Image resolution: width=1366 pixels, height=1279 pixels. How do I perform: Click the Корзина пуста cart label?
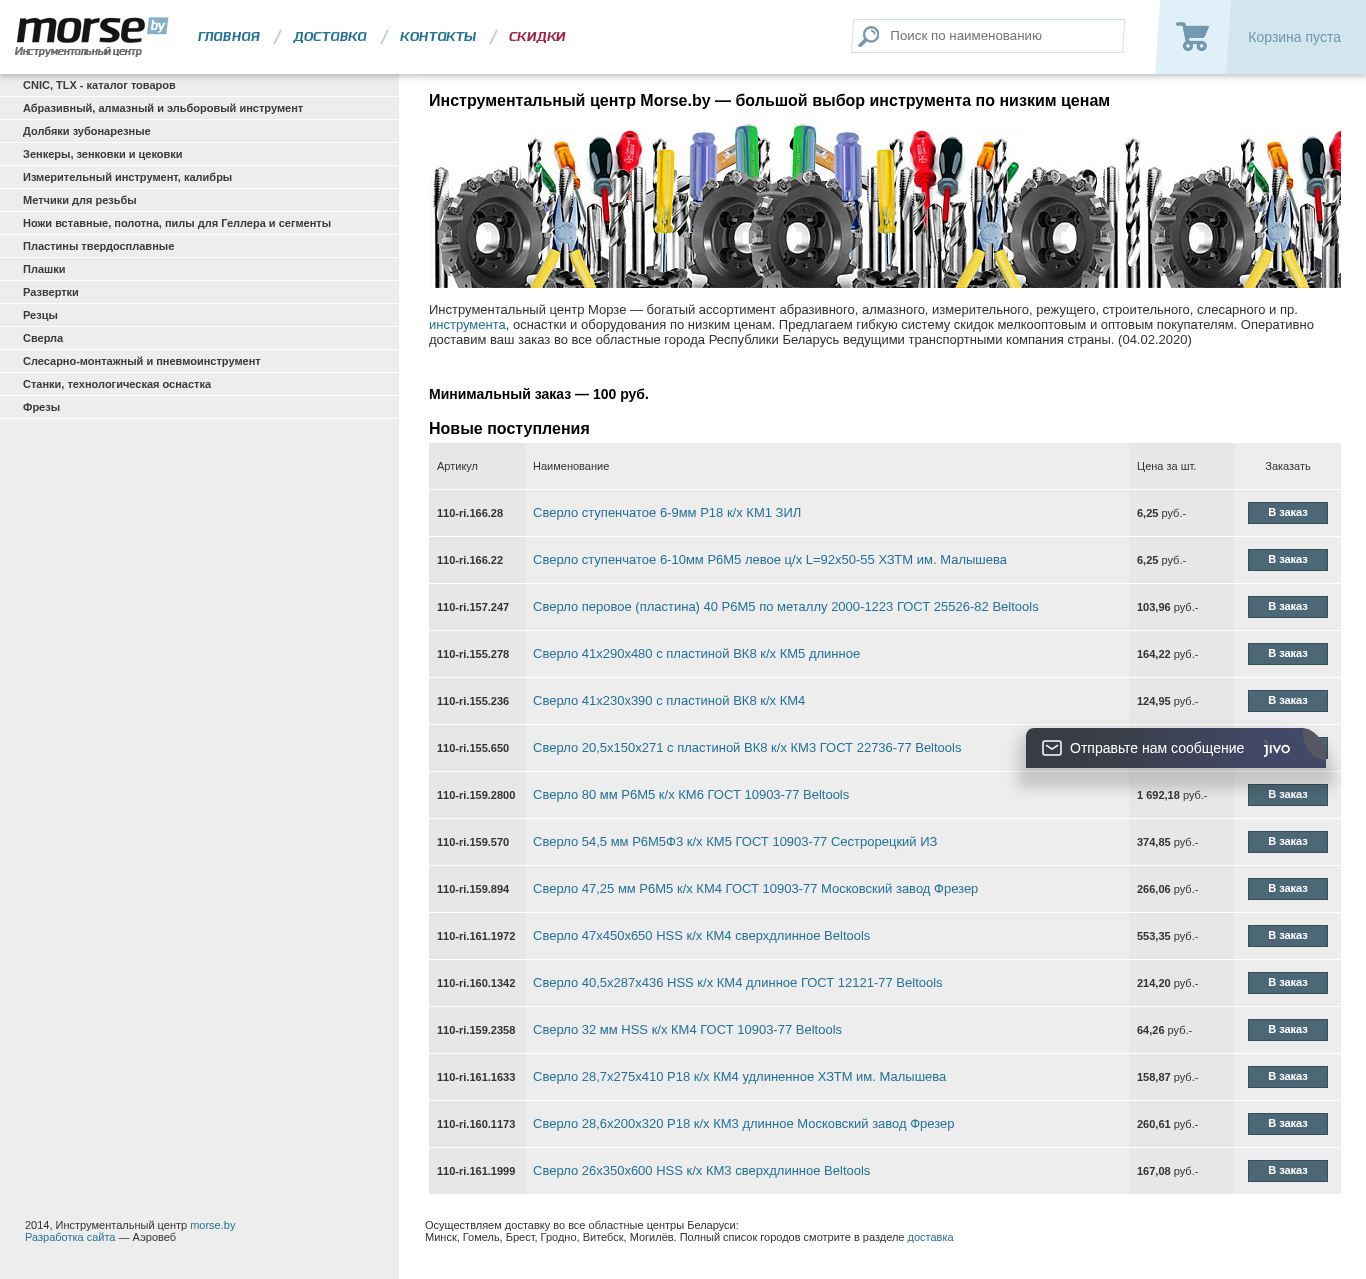click(x=1294, y=37)
